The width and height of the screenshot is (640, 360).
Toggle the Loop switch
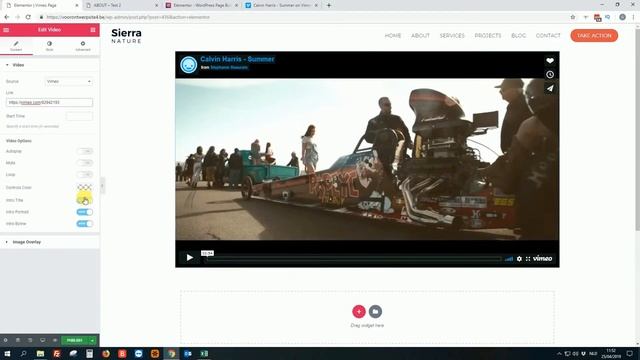click(84, 175)
